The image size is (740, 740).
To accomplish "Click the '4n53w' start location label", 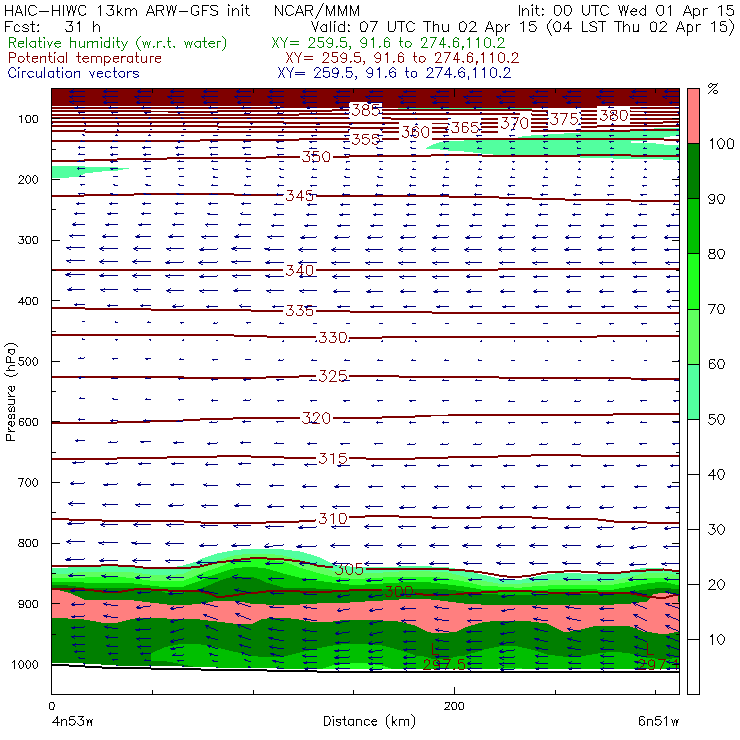I will coord(73,722).
